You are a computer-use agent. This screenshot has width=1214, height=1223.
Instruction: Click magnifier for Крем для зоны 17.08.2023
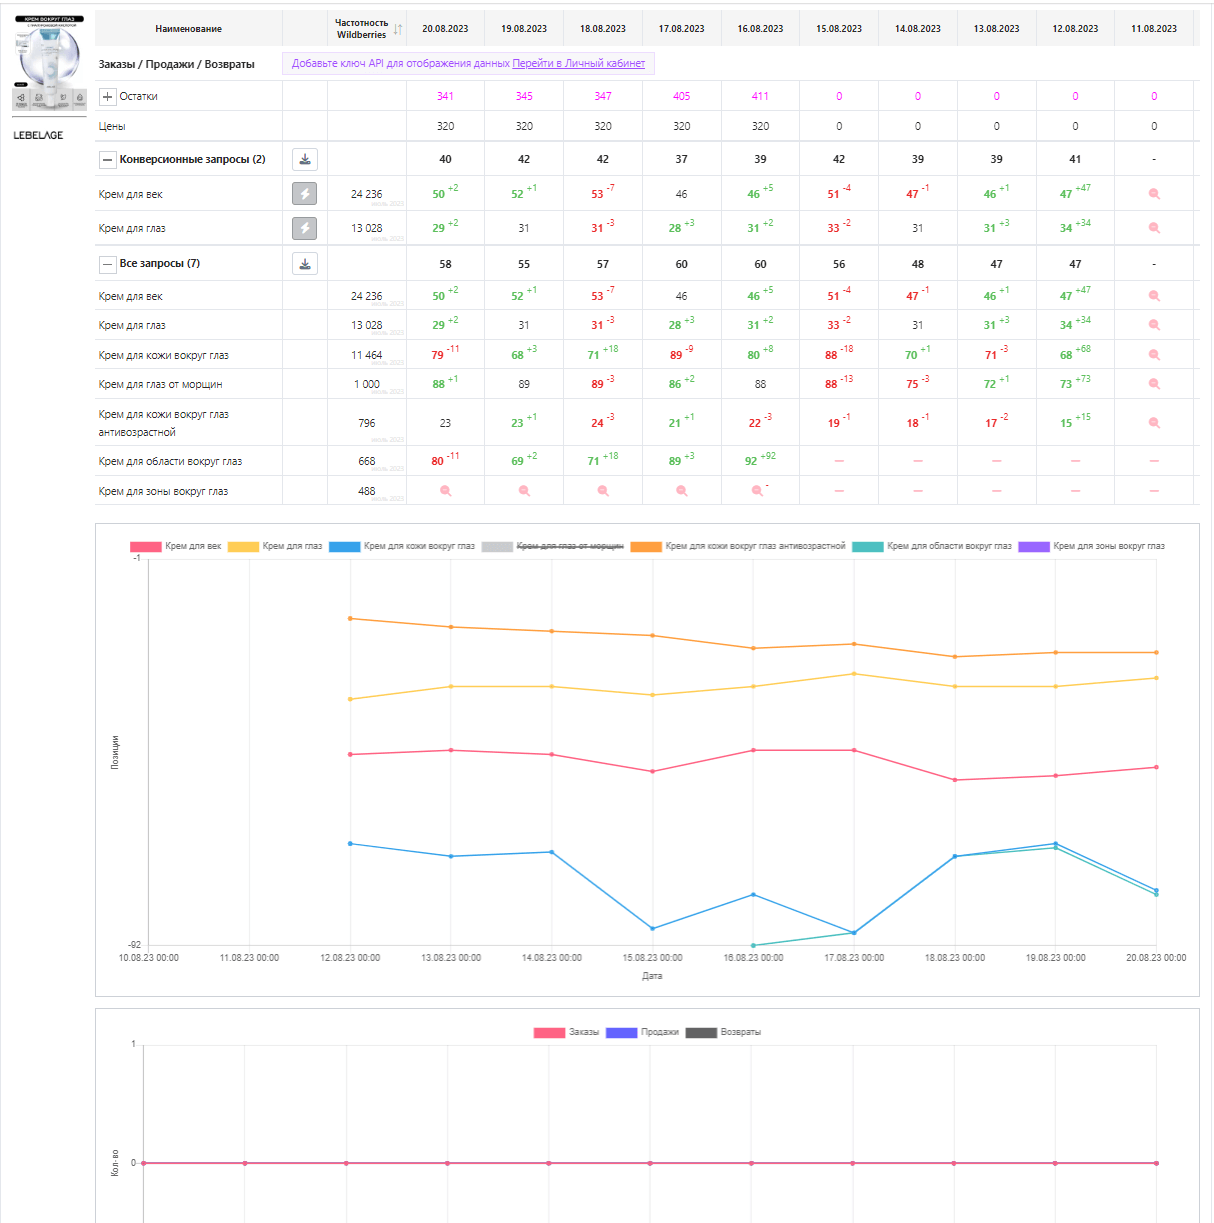pyautogui.click(x=681, y=491)
